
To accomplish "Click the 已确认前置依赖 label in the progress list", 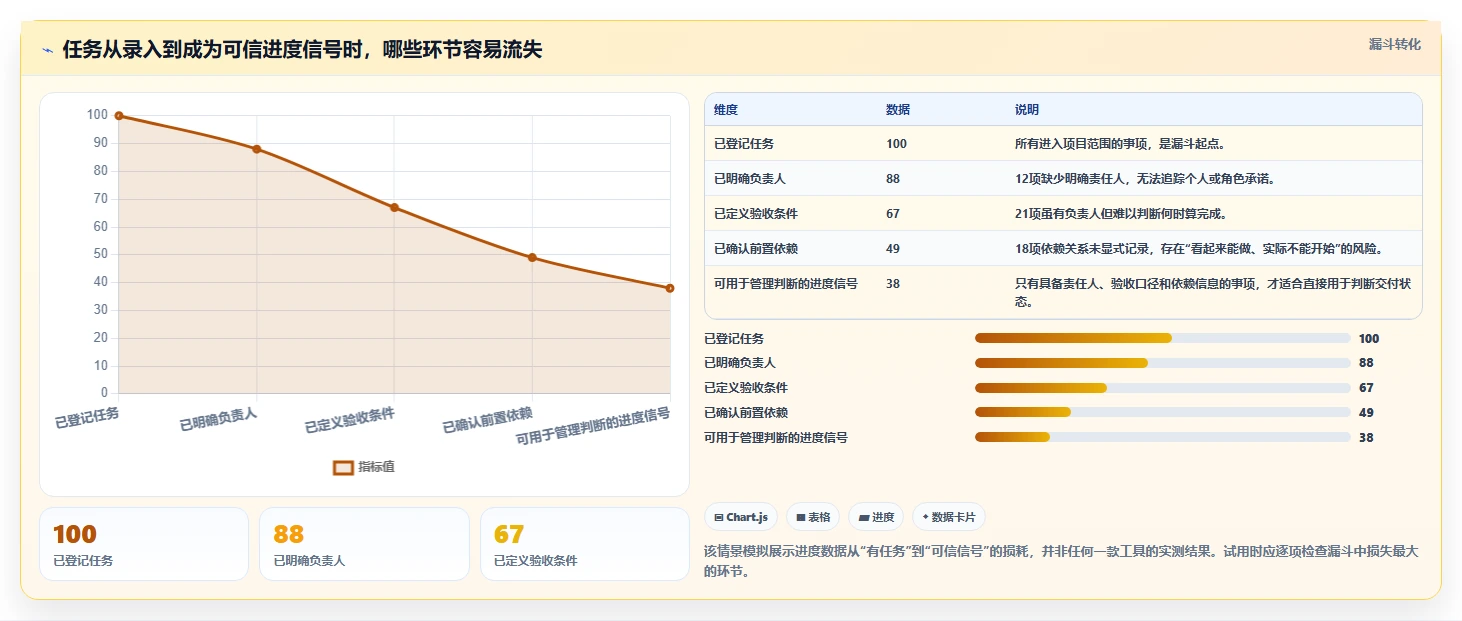I will pyautogui.click(x=746, y=412).
